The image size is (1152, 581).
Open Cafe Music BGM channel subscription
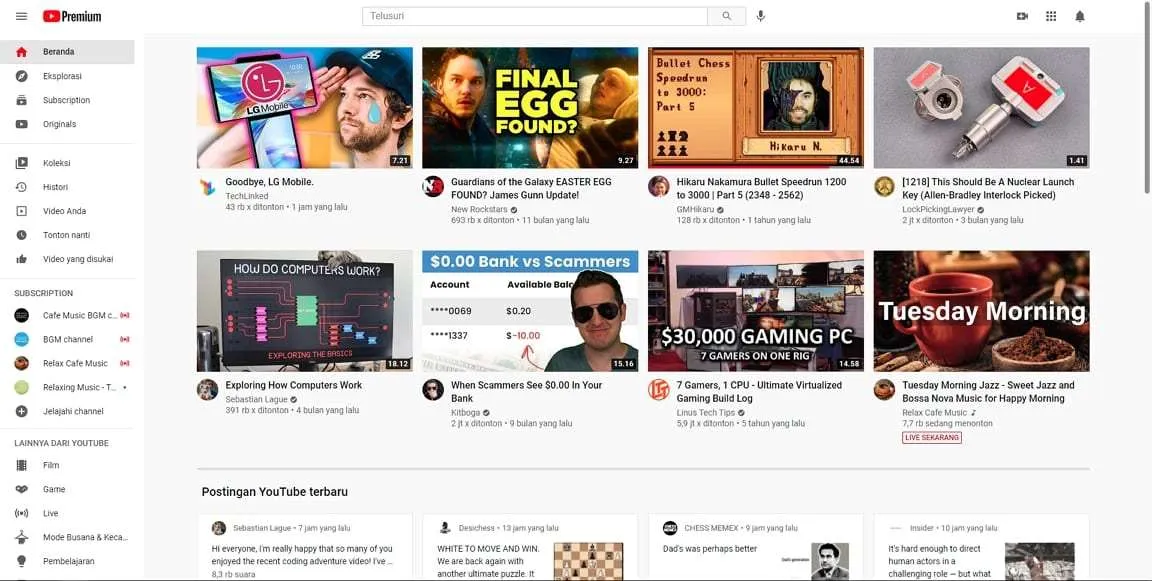pyautogui.click(x=73, y=315)
